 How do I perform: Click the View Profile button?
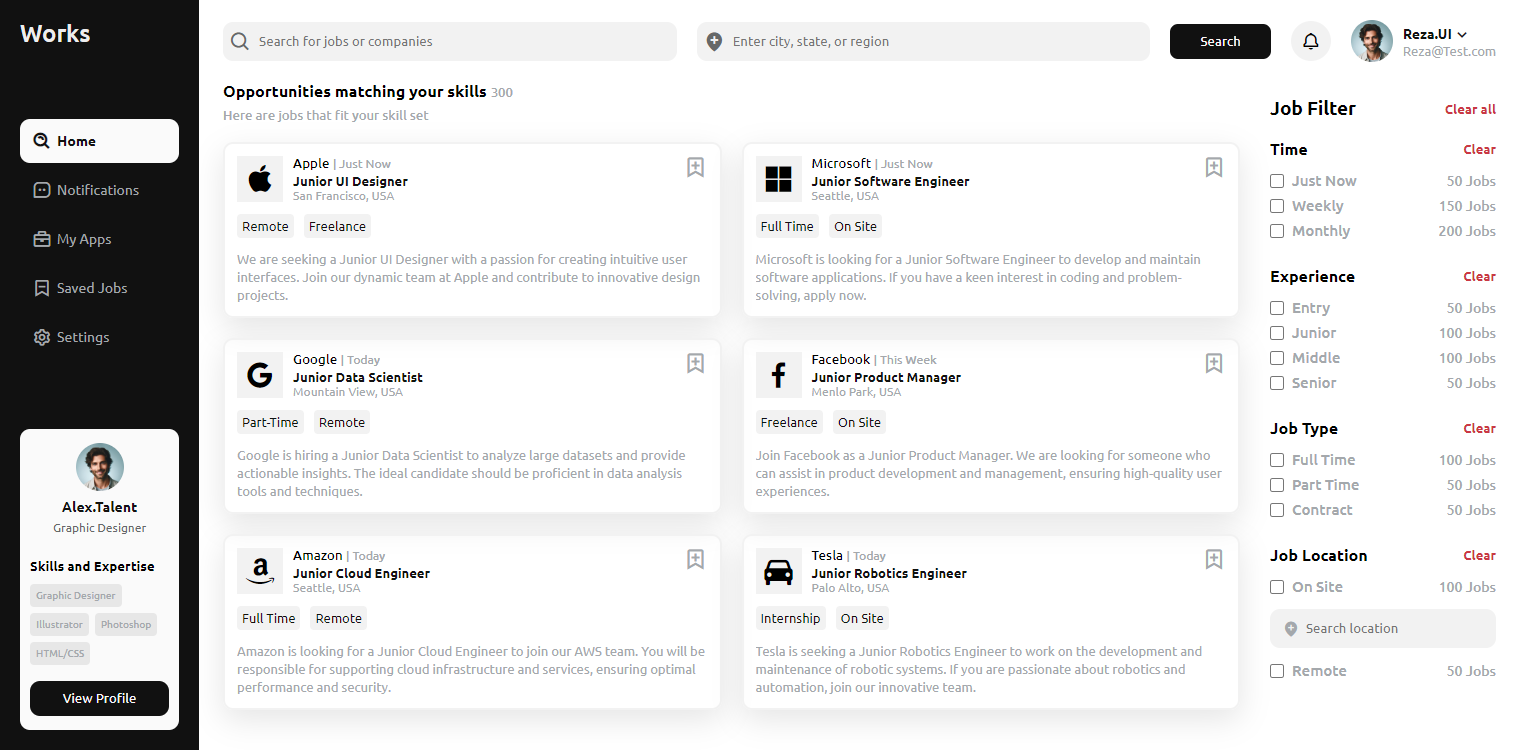coord(99,698)
